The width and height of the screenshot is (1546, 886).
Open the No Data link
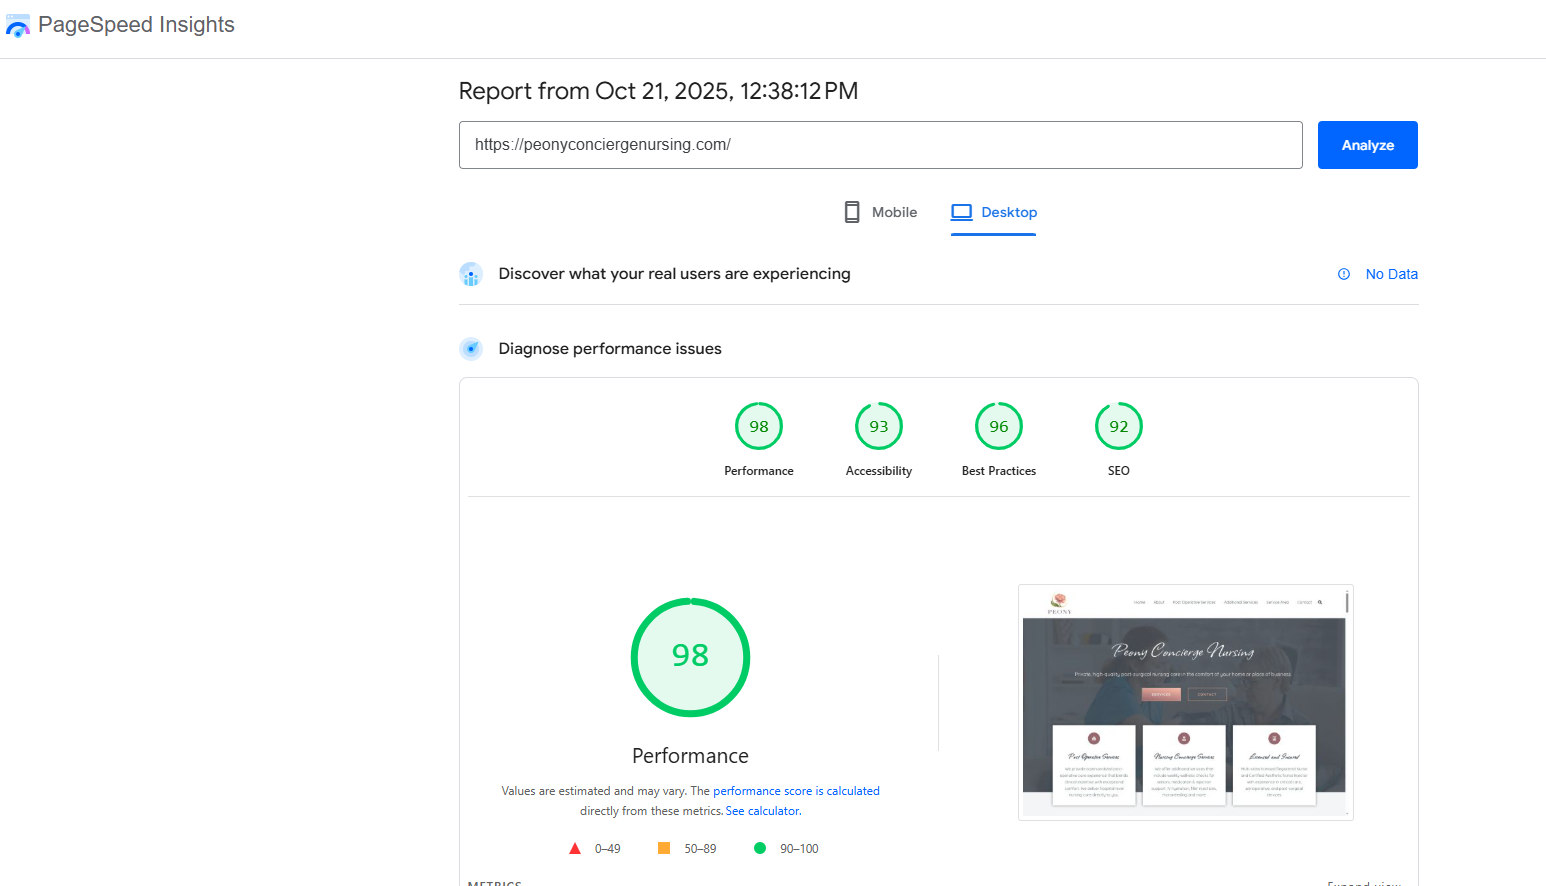click(1391, 274)
